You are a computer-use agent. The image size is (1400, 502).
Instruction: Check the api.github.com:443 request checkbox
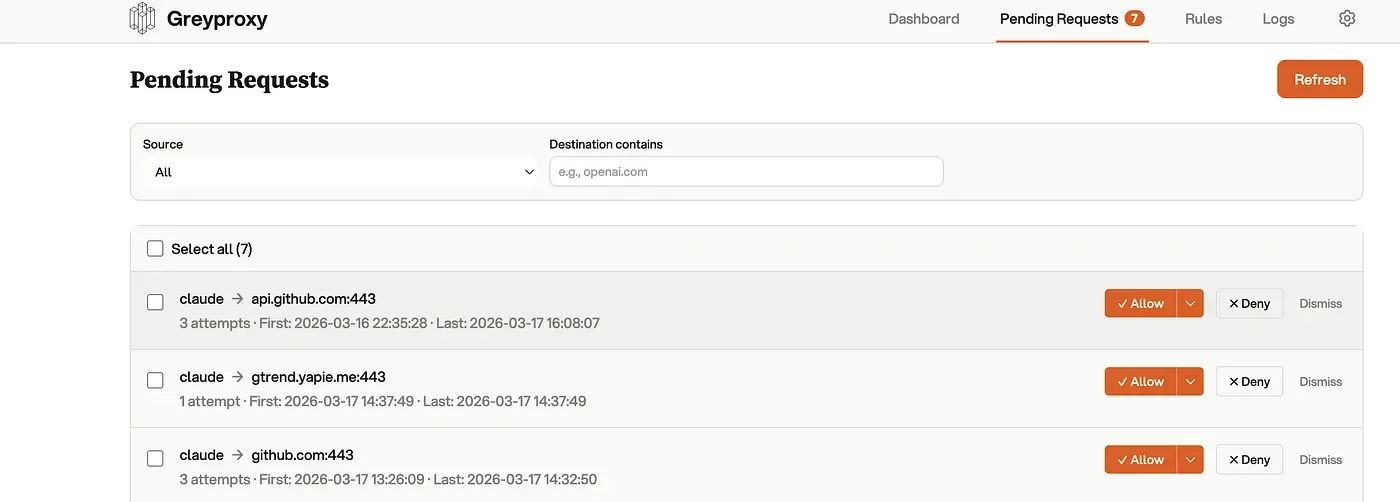coord(155,302)
